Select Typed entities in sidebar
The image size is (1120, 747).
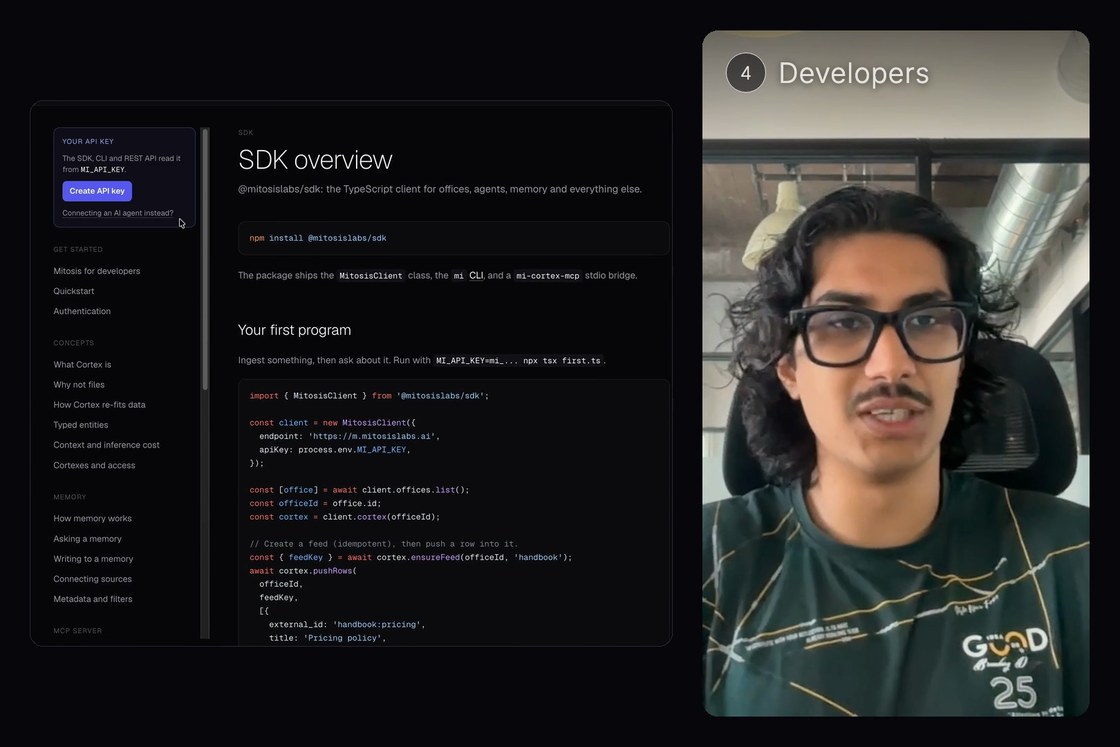tap(81, 424)
